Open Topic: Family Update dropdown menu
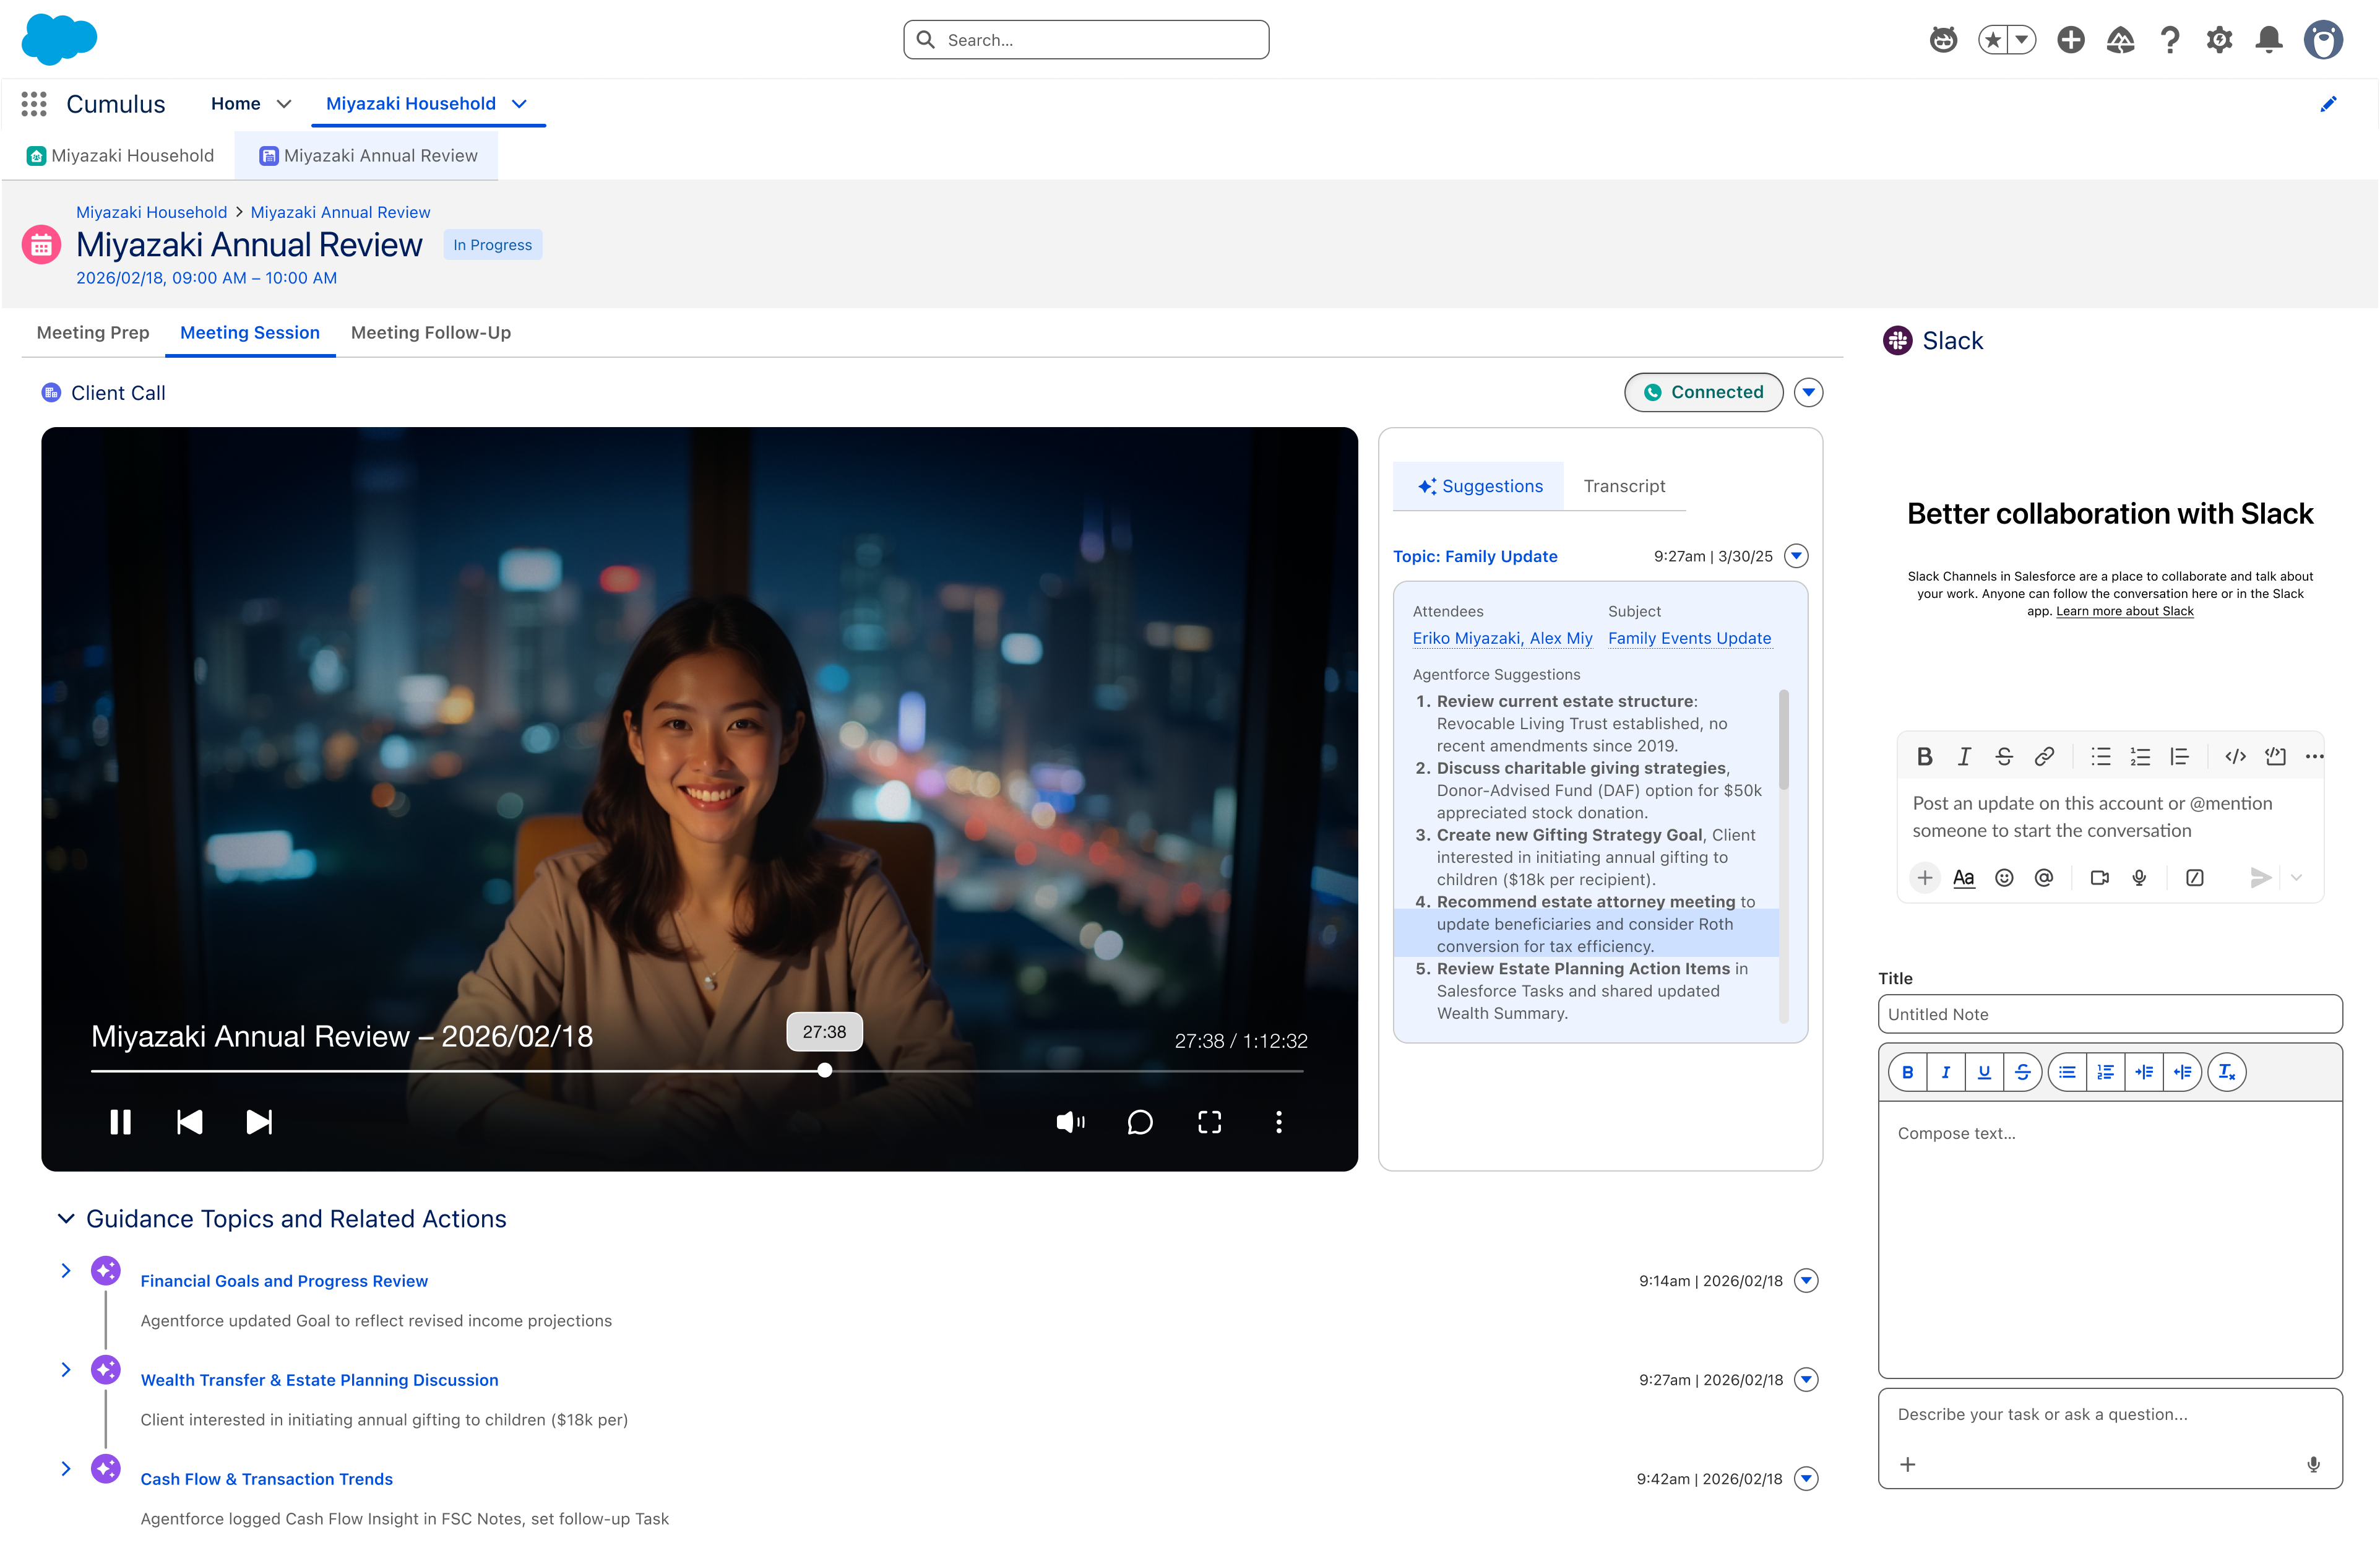This screenshot has width=2380, height=1566. click(1796, 555)
